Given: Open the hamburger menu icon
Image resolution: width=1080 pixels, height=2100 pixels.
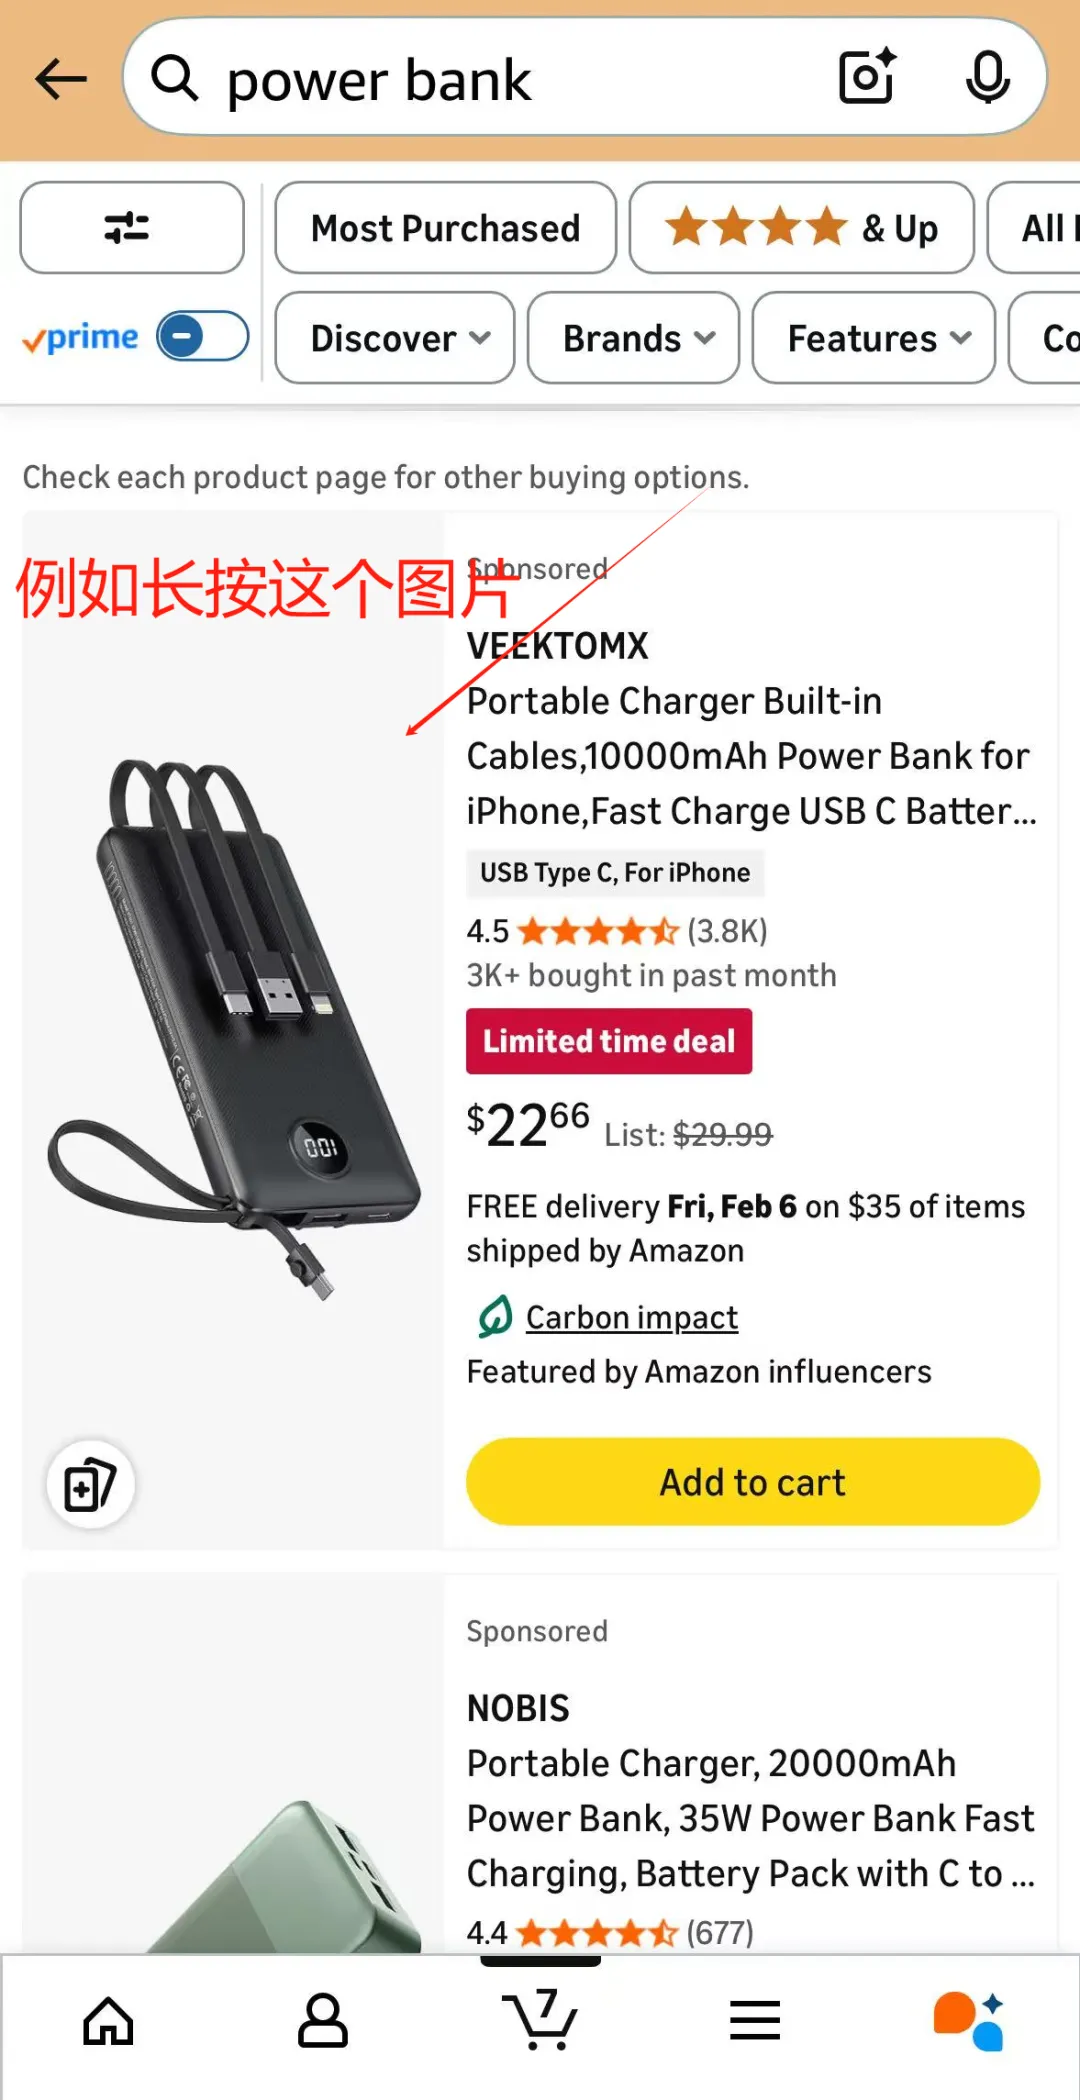Looking at the screenshot, I should pyautogui.click(x=755, y=2021).
